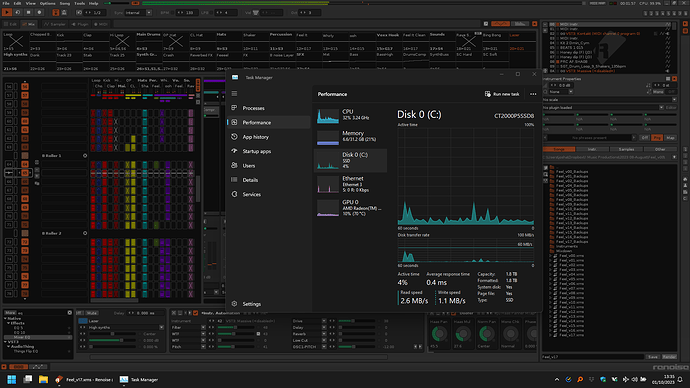
Task: Select the Performance tab in Task Manager
Action: pos(268,122)
